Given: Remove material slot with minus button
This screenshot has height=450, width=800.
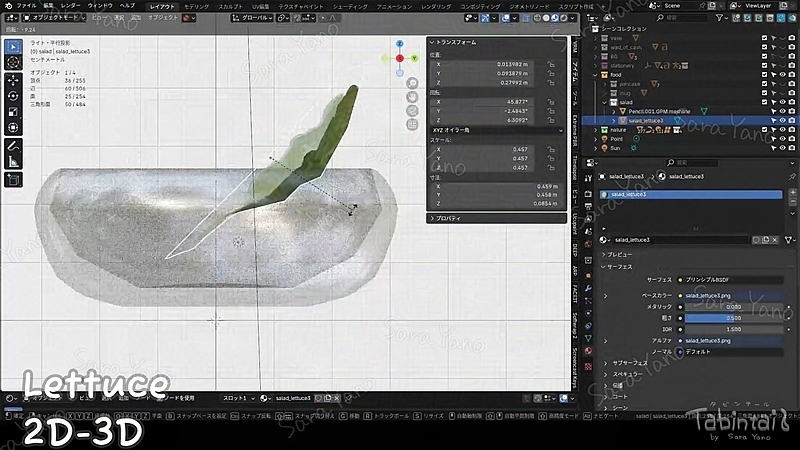Looking at the screenshot, I should (793, 202).
